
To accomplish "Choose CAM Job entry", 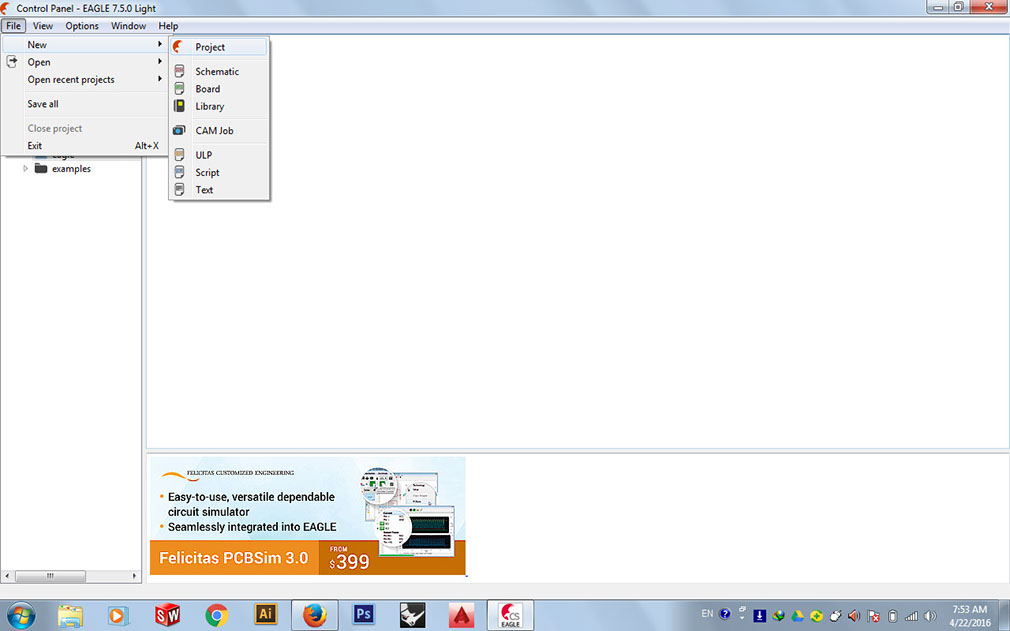I will point(218,130).
